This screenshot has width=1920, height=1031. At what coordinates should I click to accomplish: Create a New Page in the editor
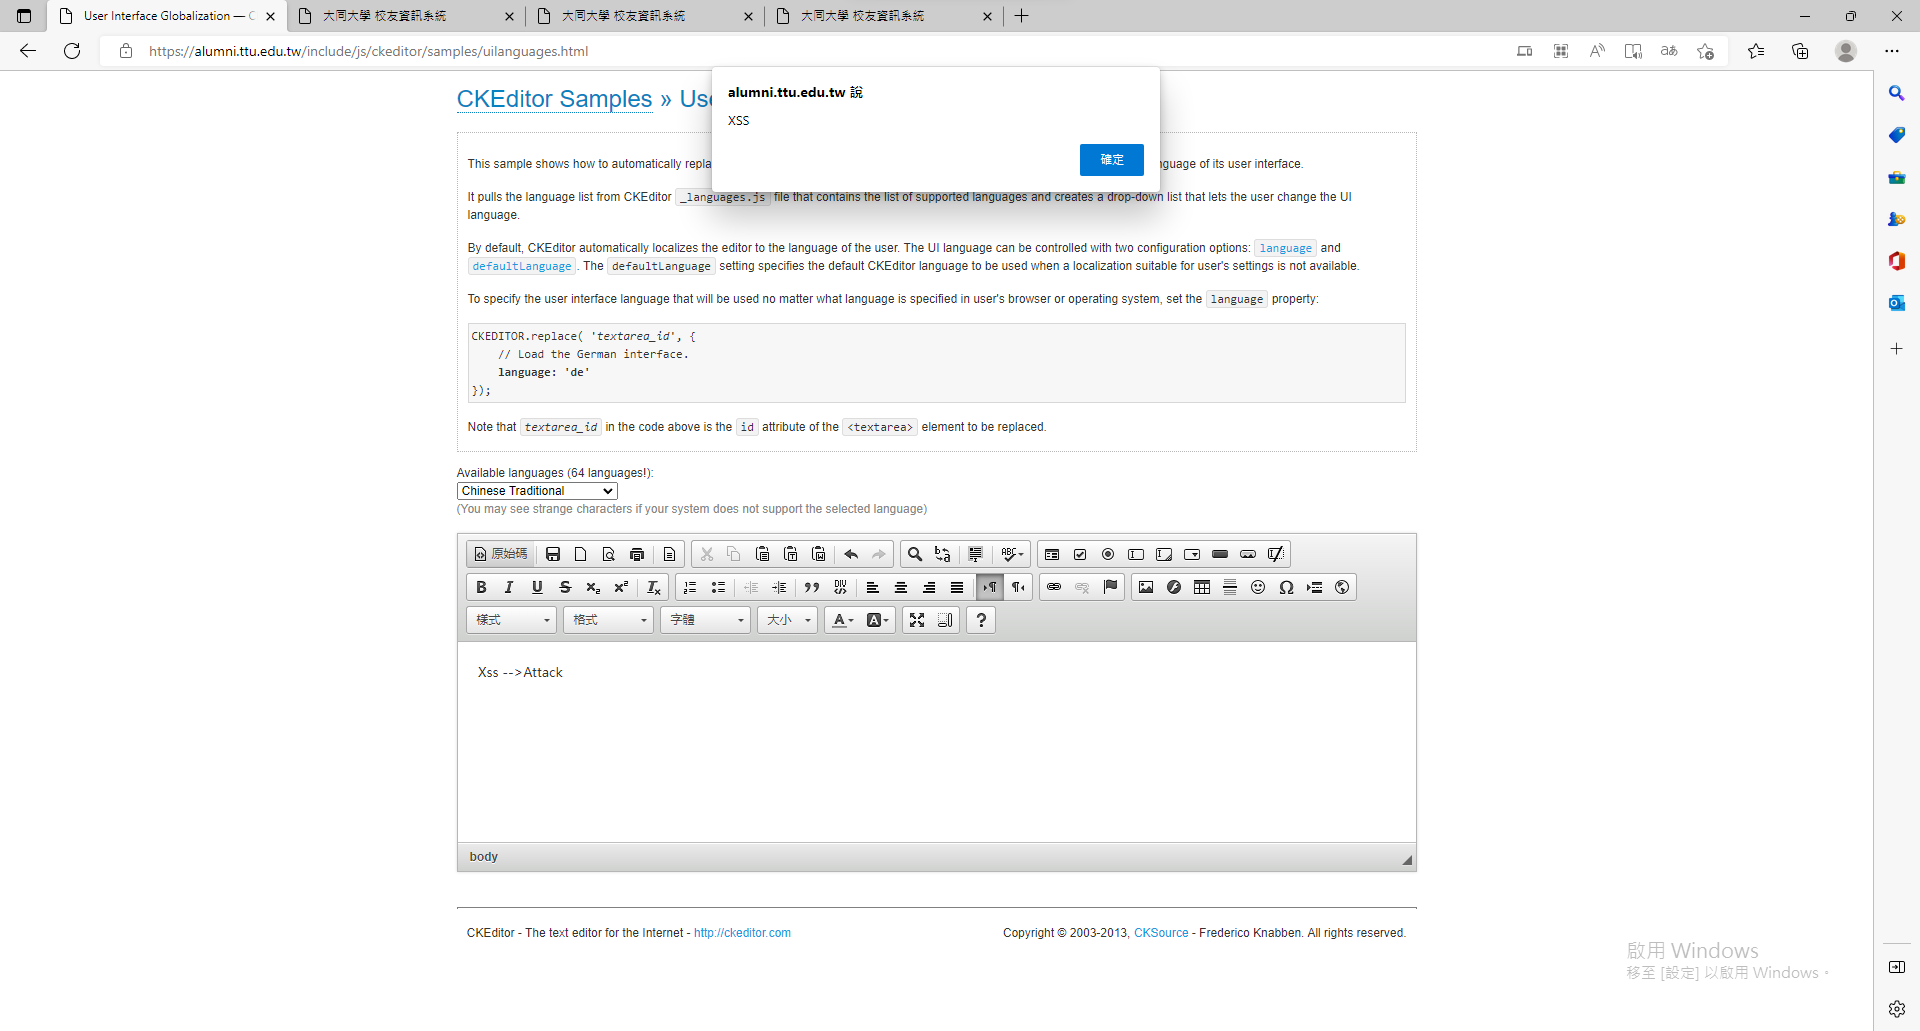(x=581, y=554)
